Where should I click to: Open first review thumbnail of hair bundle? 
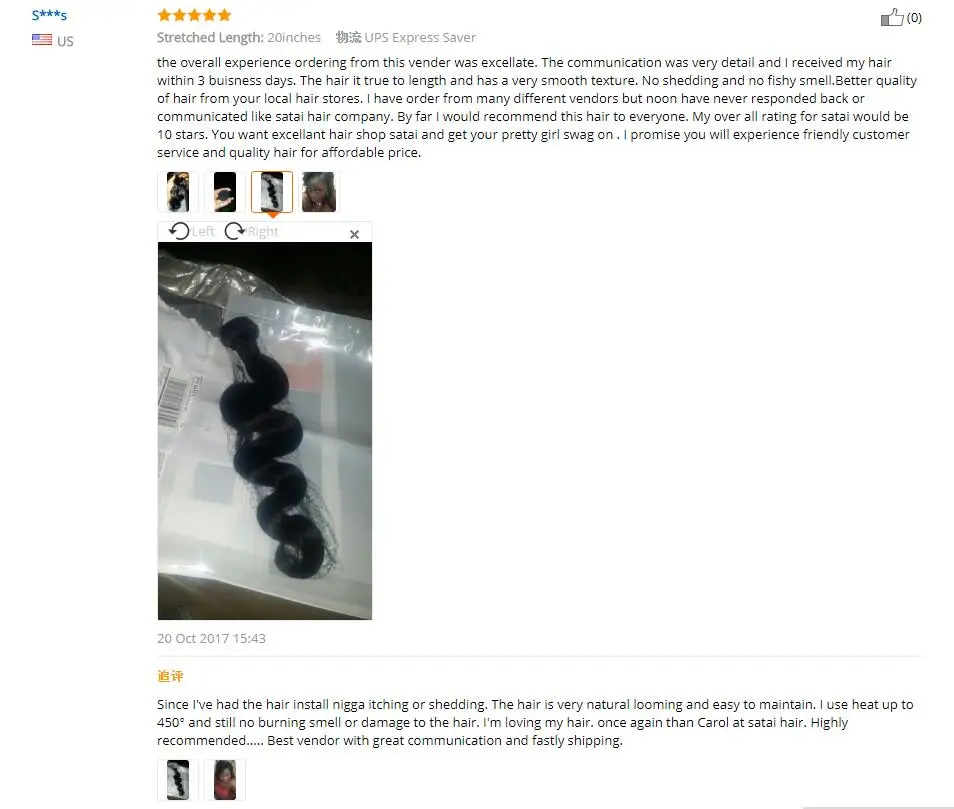coord(178,192)
